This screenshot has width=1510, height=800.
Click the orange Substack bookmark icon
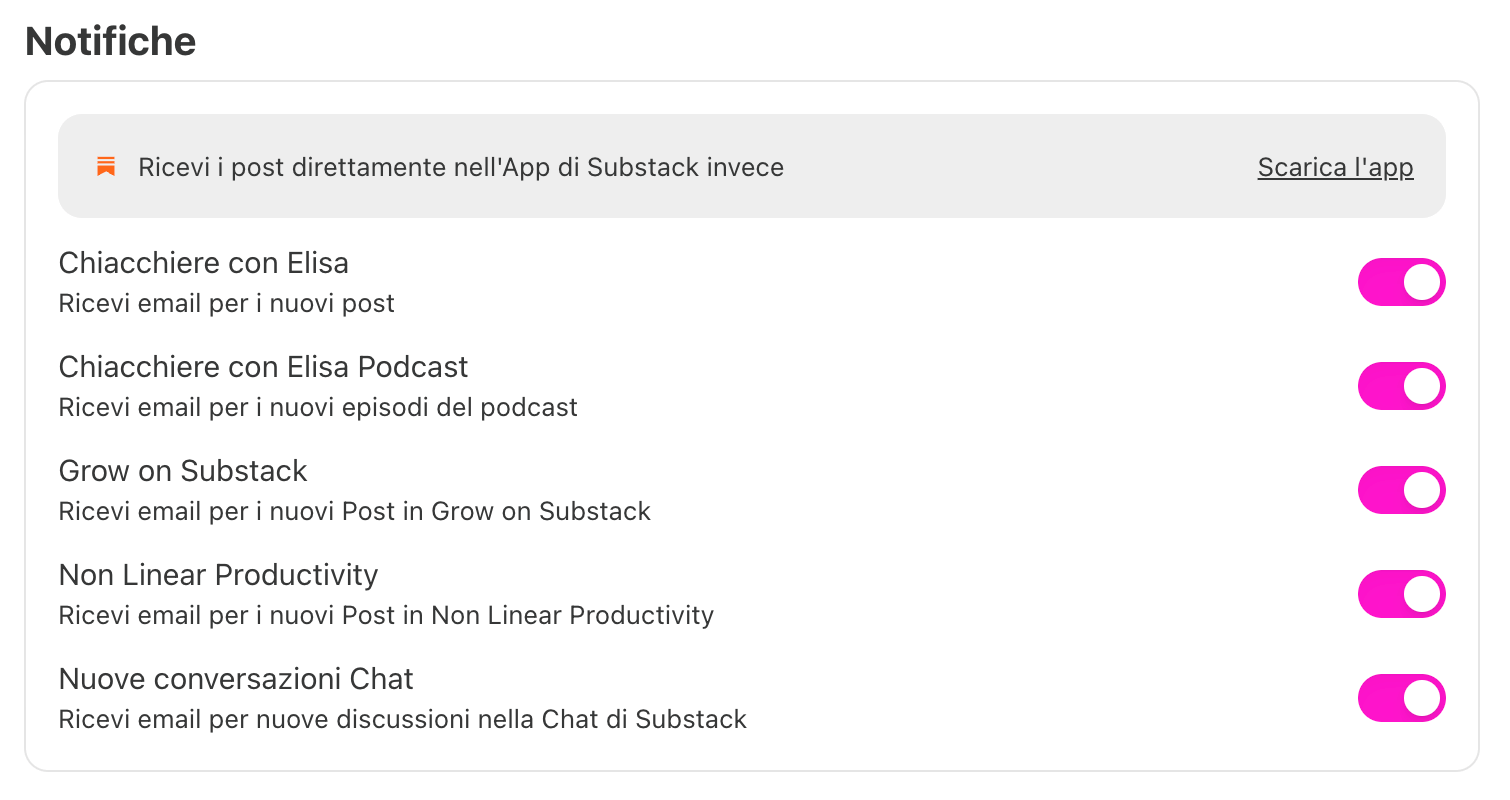point(106,167)
